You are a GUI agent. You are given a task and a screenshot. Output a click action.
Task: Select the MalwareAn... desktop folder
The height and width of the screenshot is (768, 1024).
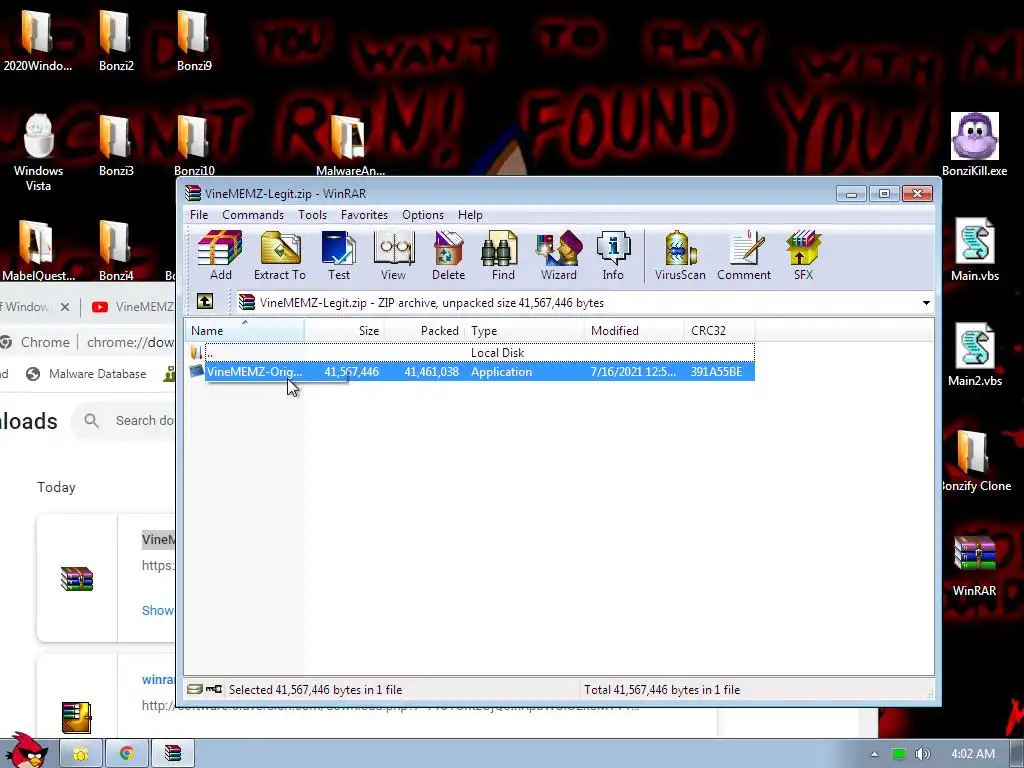[350, 144]
